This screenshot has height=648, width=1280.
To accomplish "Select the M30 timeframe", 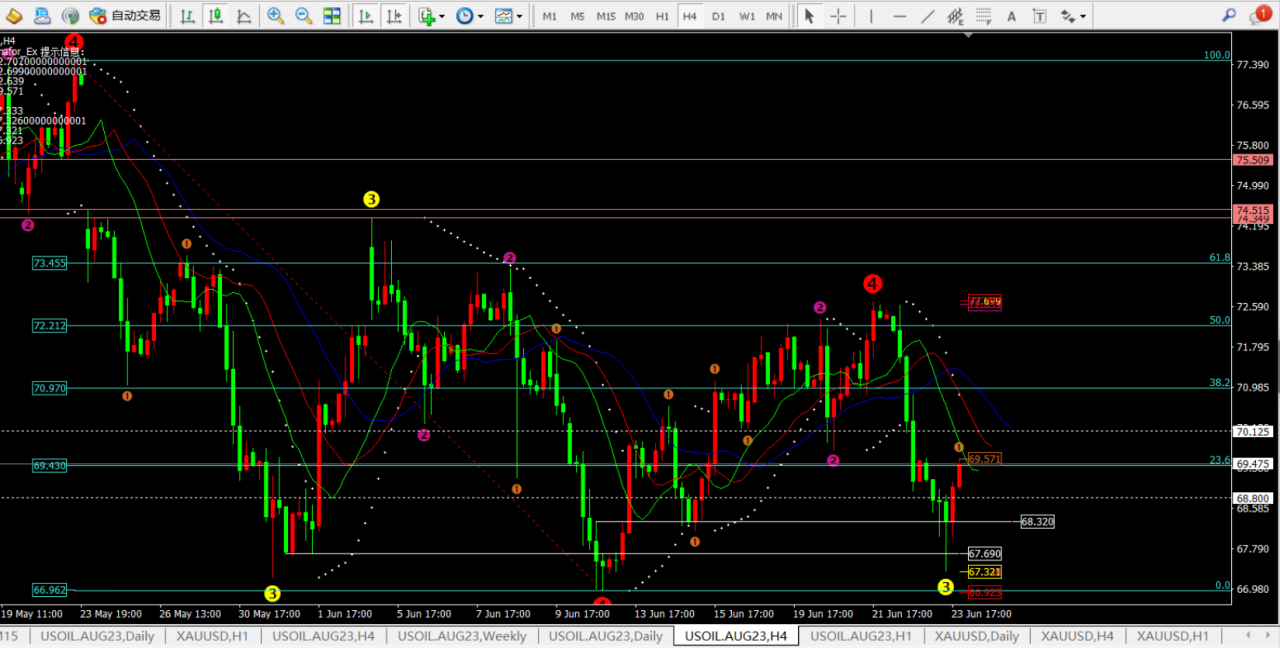I will pyautogui.click(x=634, y=16).
